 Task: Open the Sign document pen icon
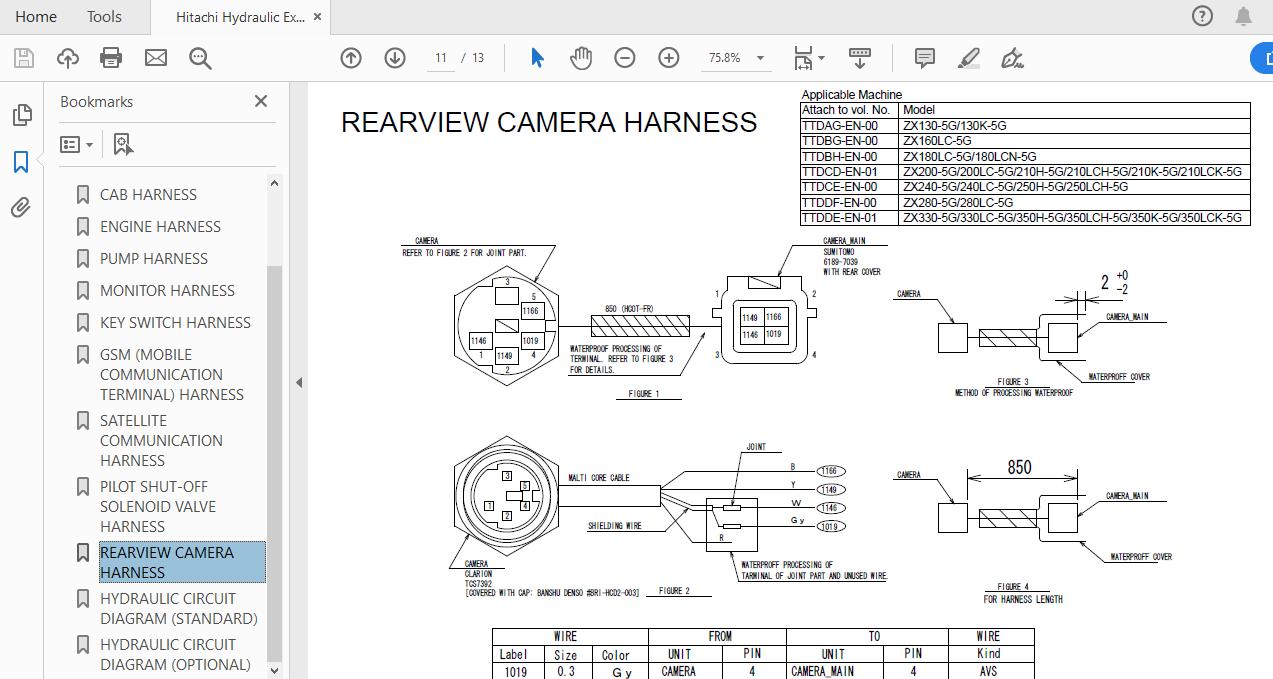tap(1013, 58)
